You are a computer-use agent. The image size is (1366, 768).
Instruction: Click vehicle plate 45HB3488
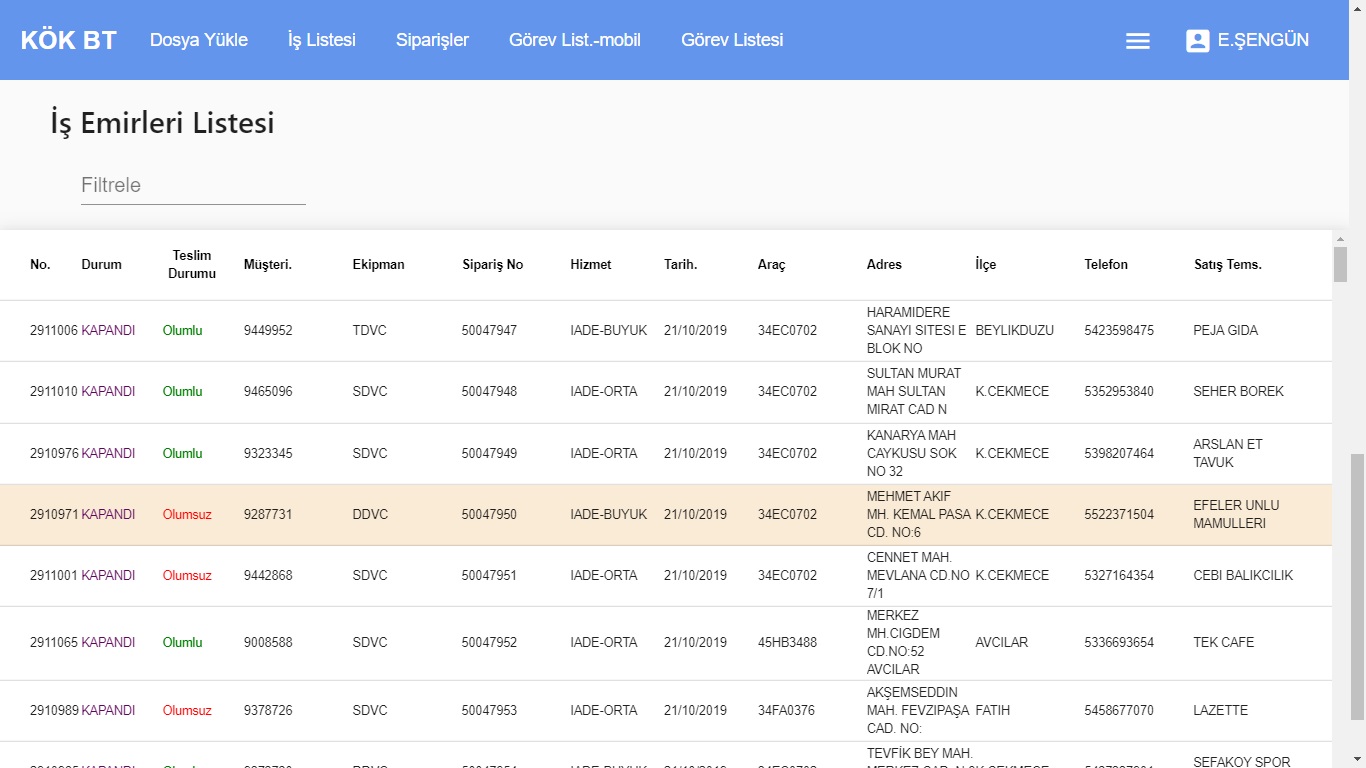coord(787,643)
